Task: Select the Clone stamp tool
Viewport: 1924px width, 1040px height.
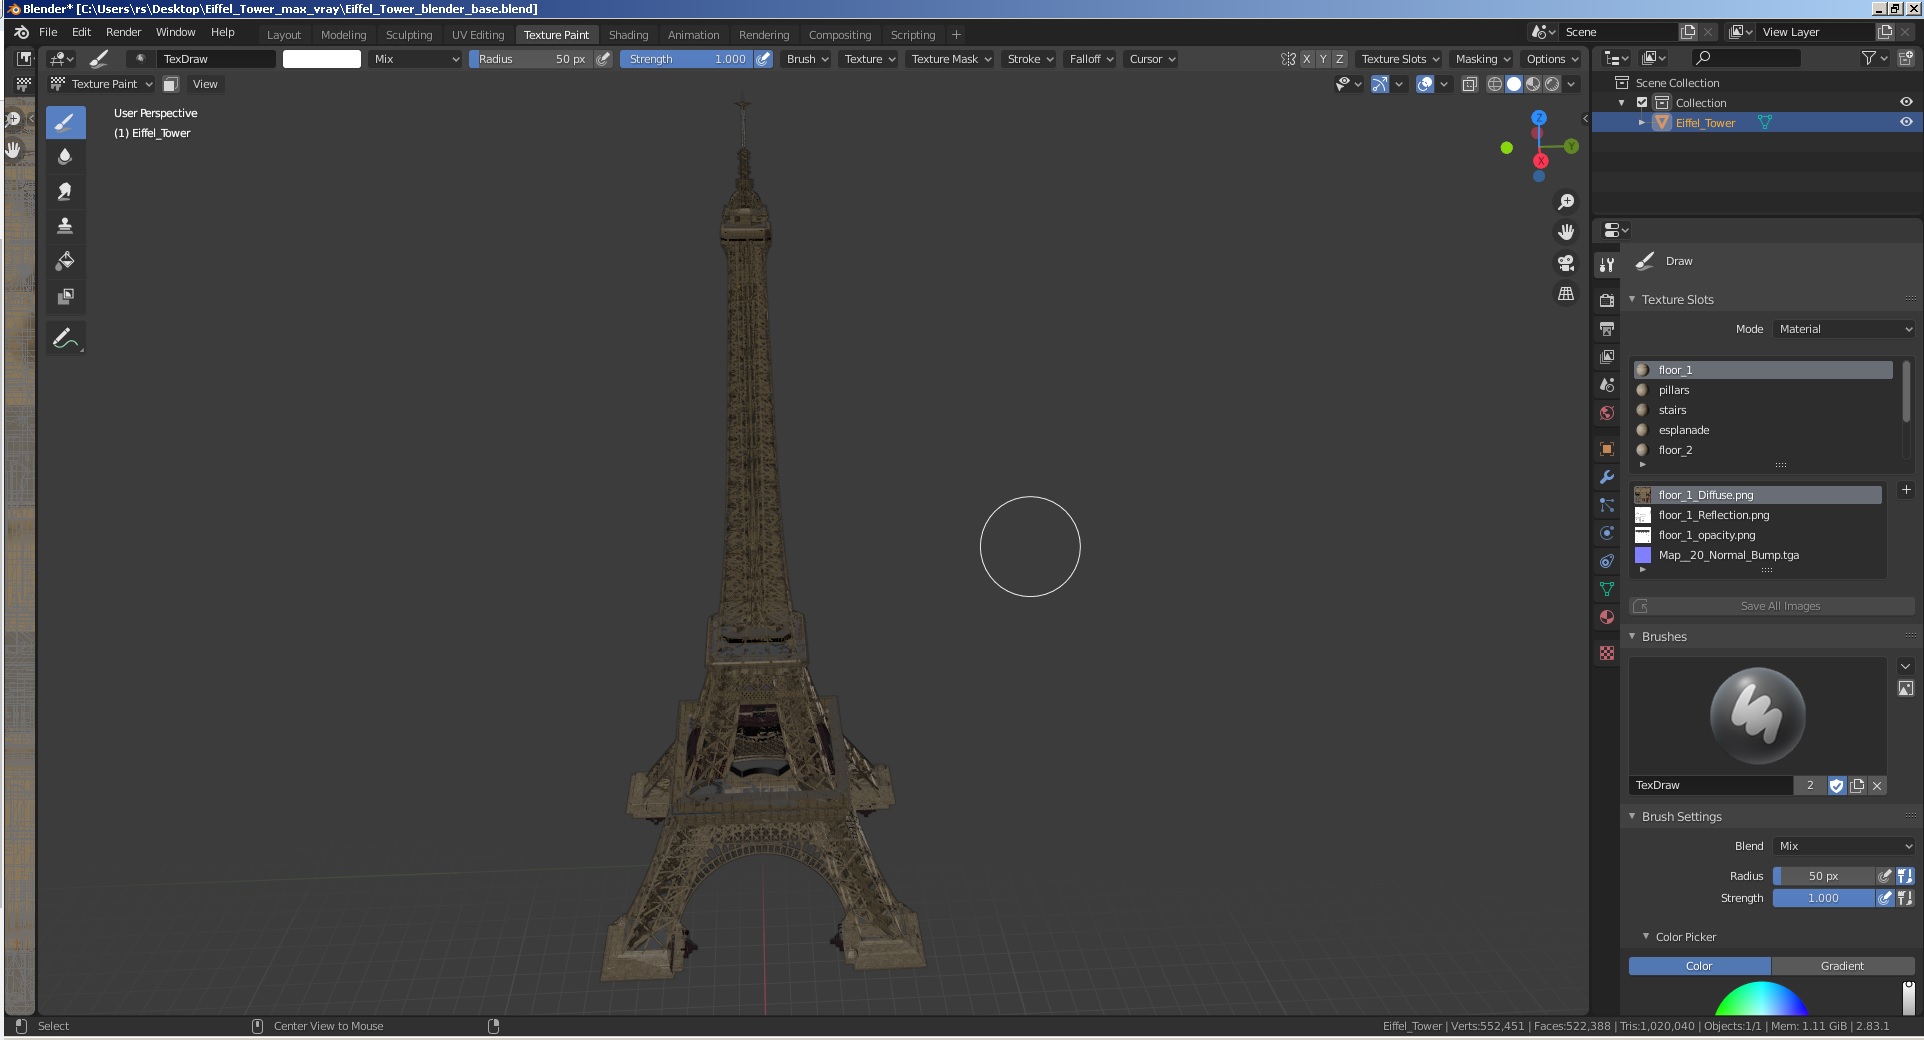Action: tap(65, 226)
